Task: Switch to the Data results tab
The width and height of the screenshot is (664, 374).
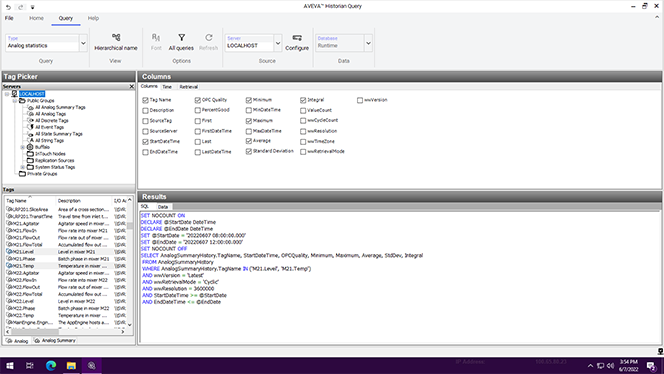Action: pos(163,207)
